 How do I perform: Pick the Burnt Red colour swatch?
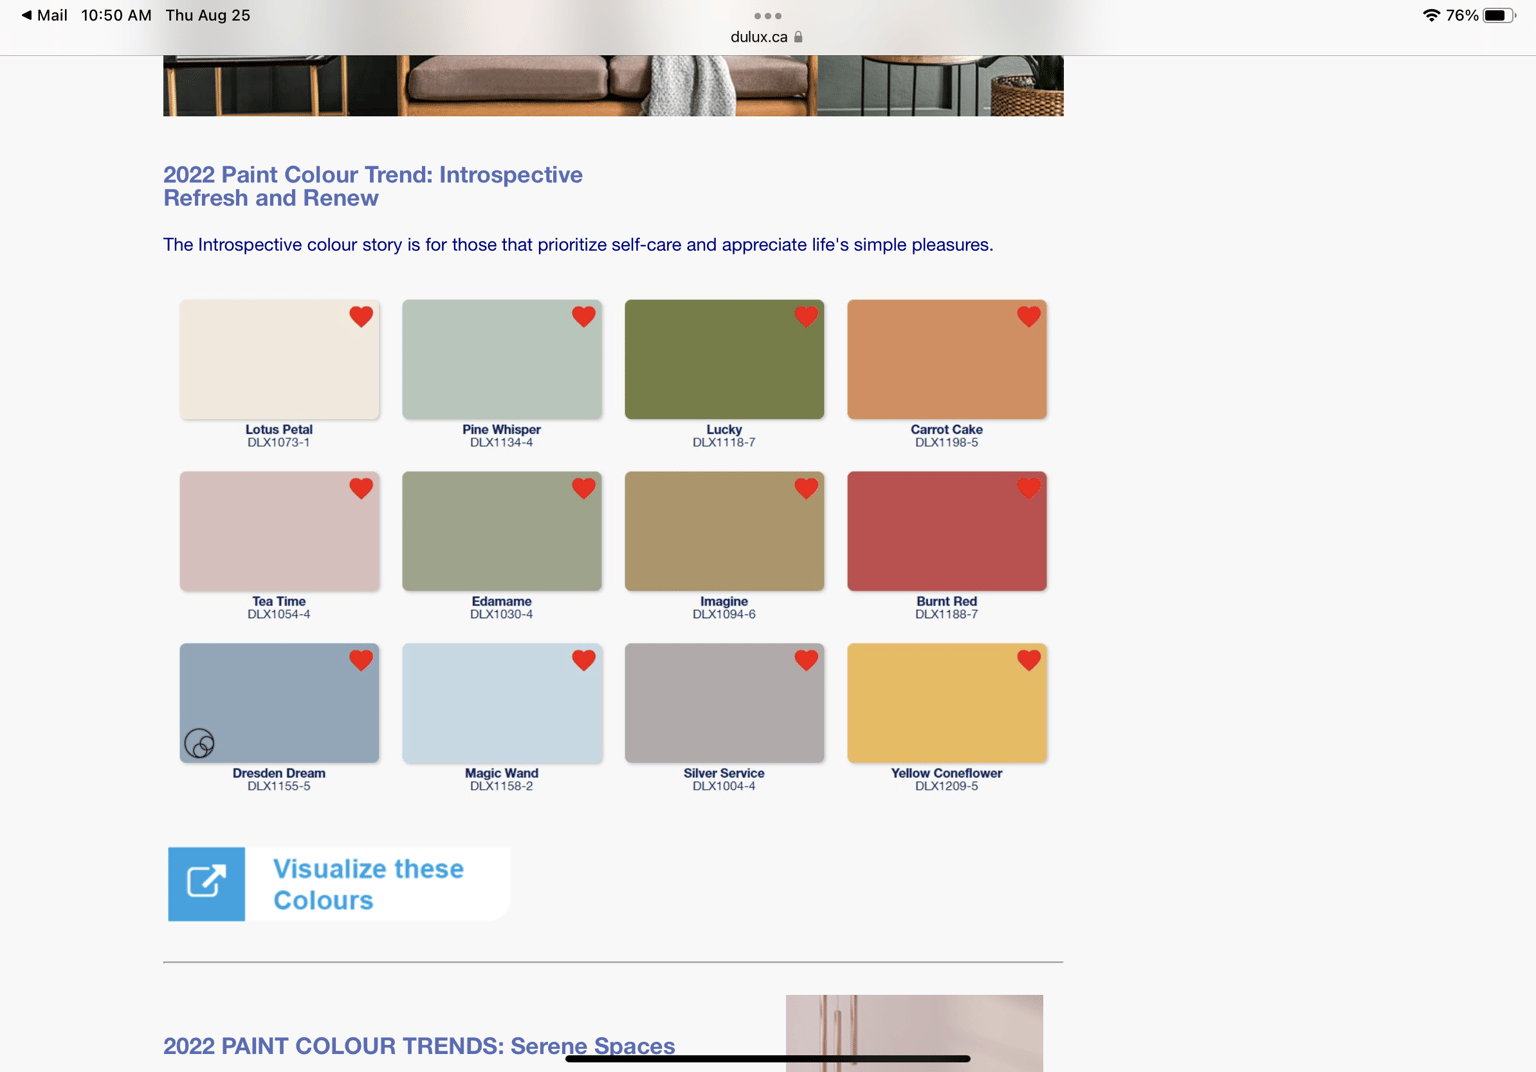[947, 531]
